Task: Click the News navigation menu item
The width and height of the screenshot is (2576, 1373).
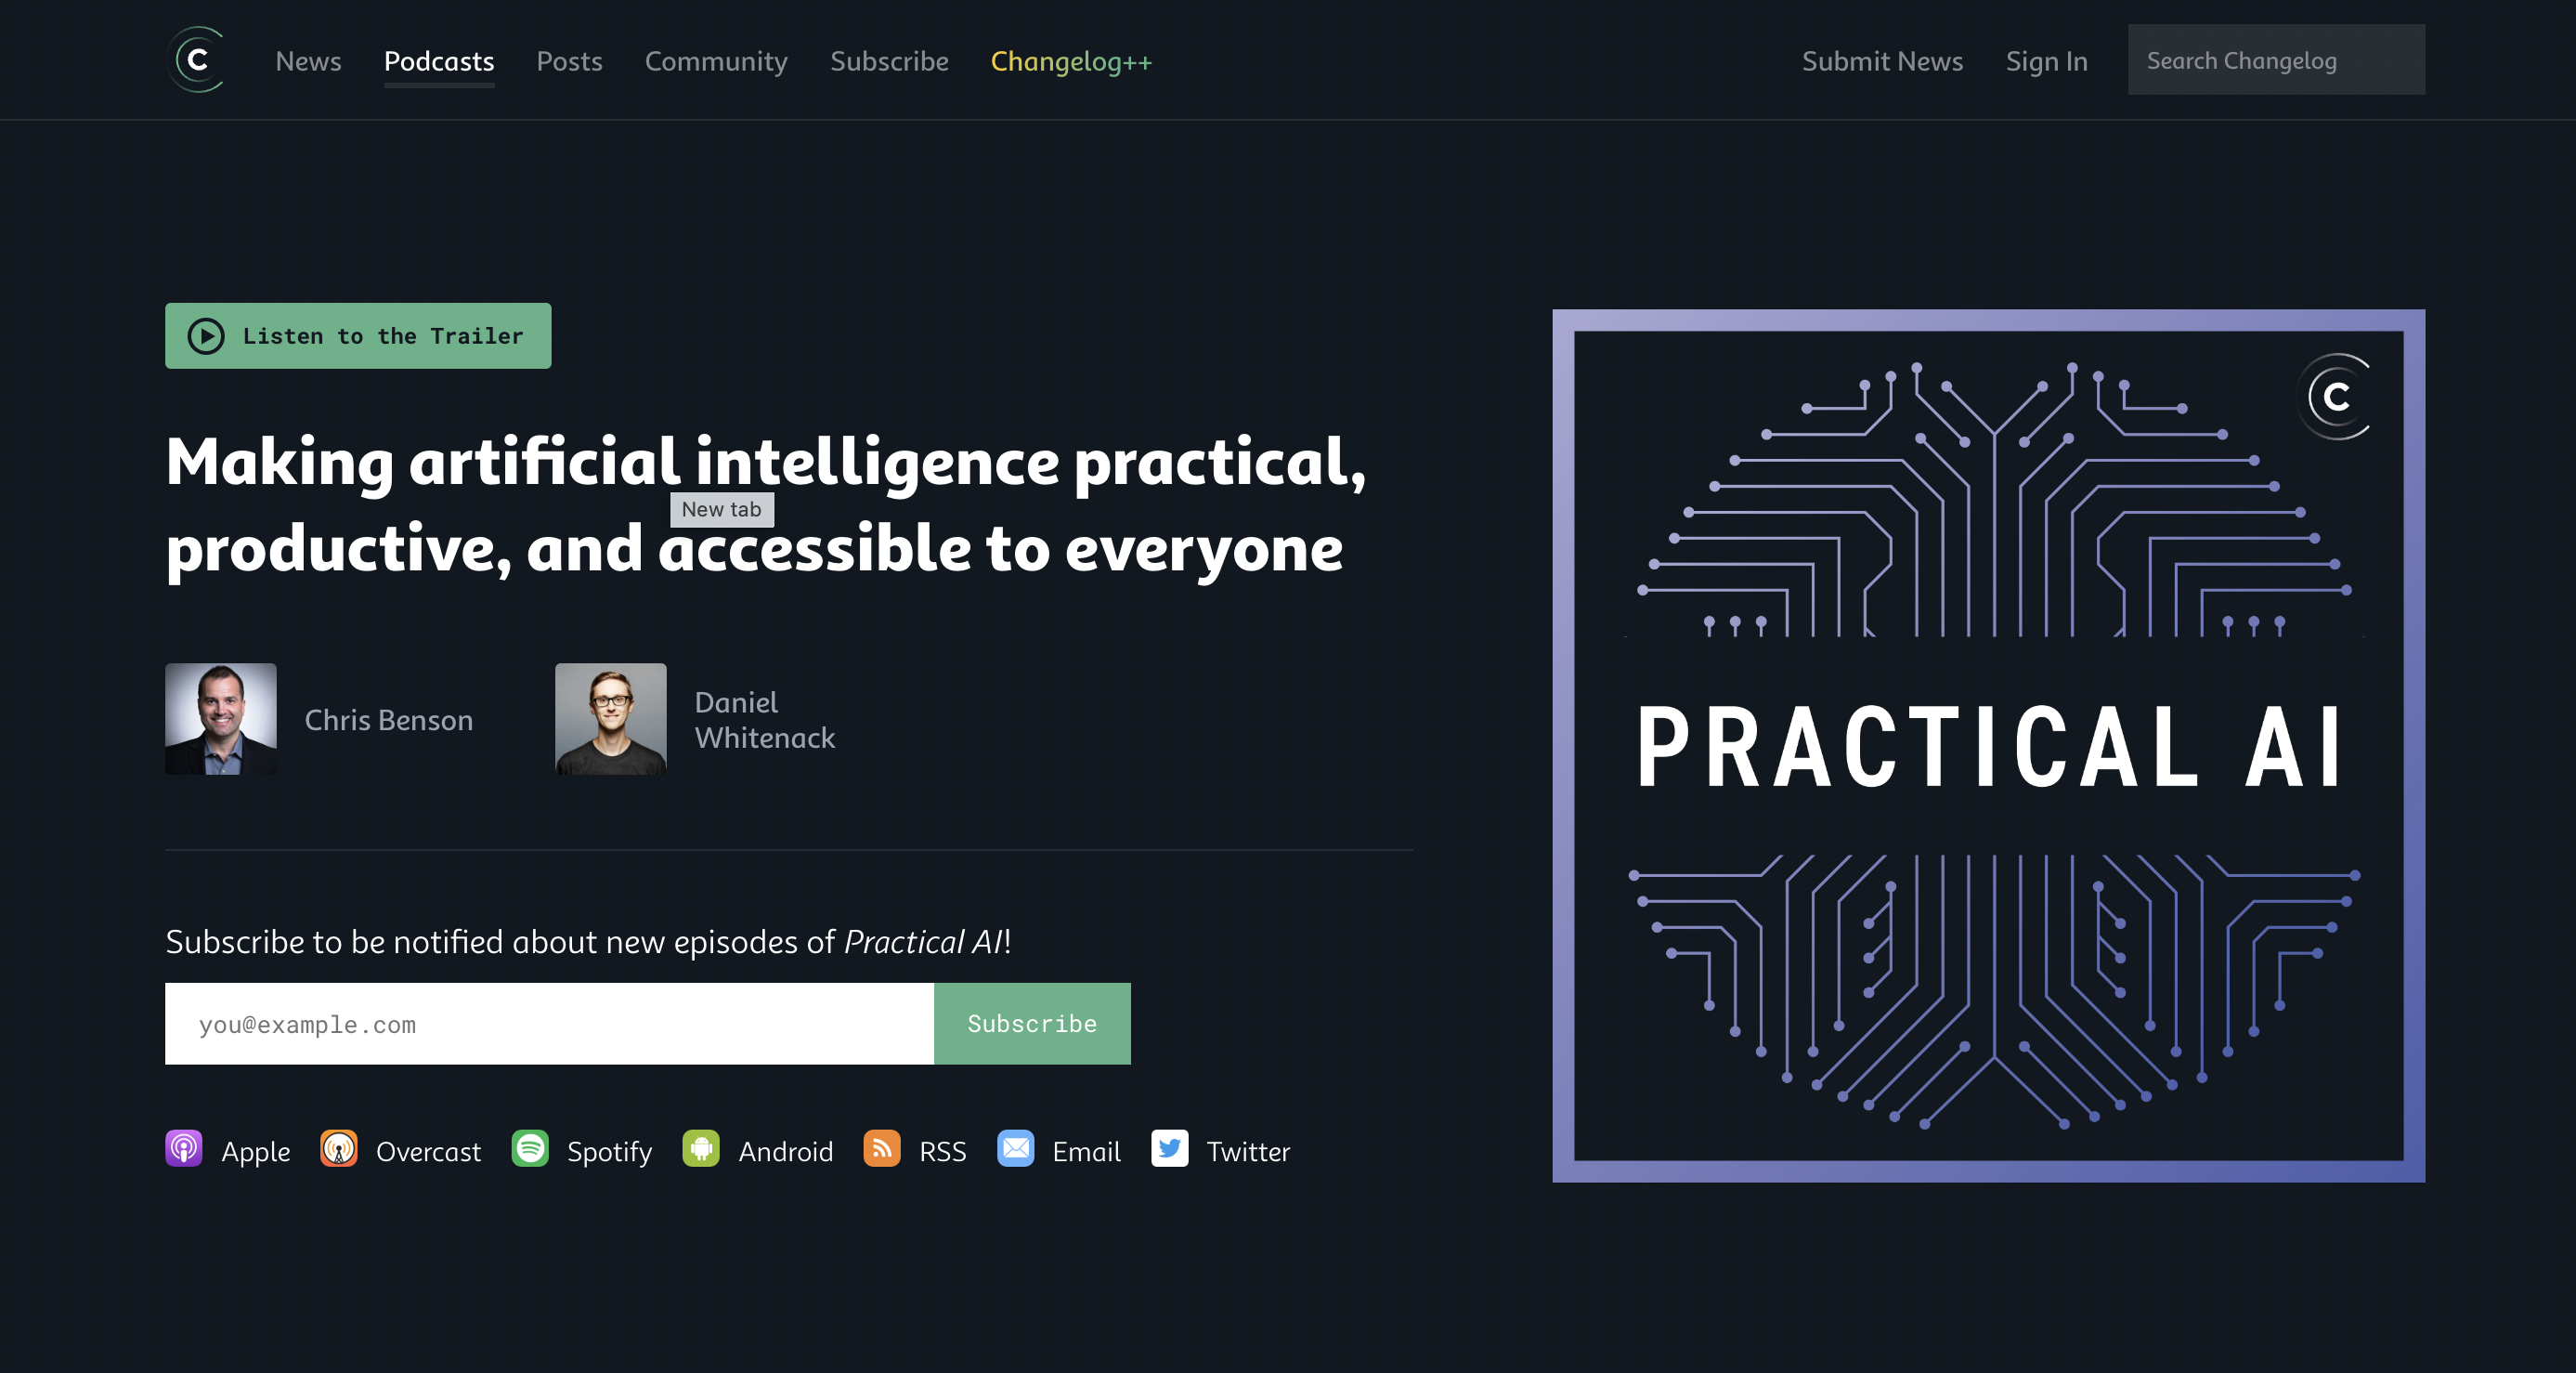Action: click(x=308, y=58)
